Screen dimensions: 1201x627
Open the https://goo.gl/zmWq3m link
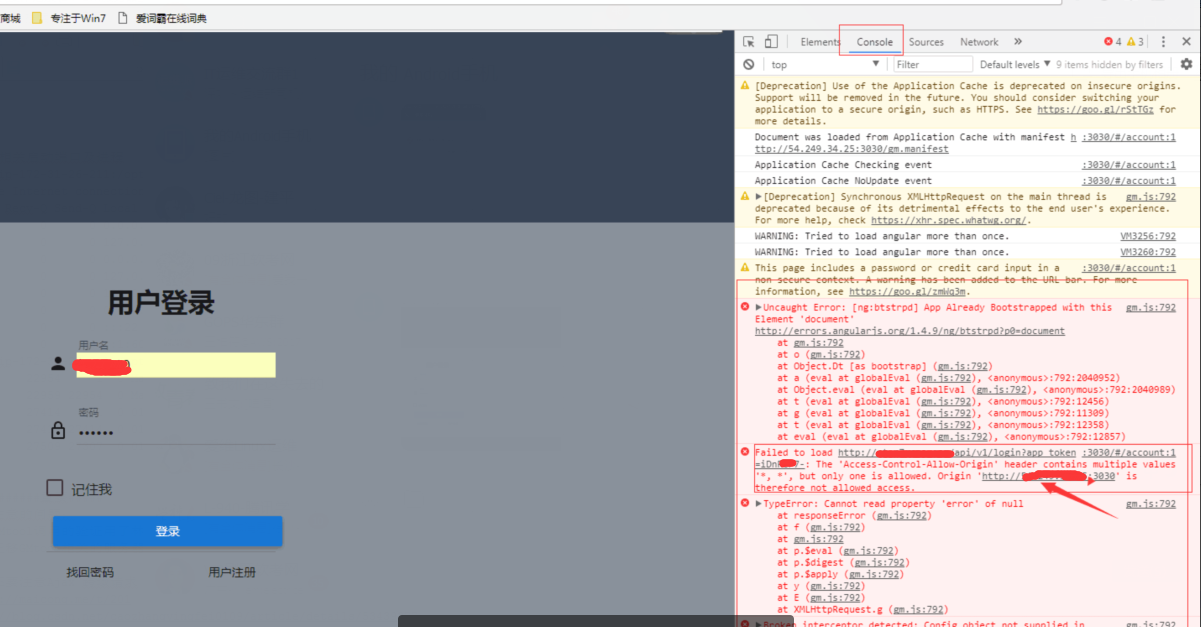(908, 292)
